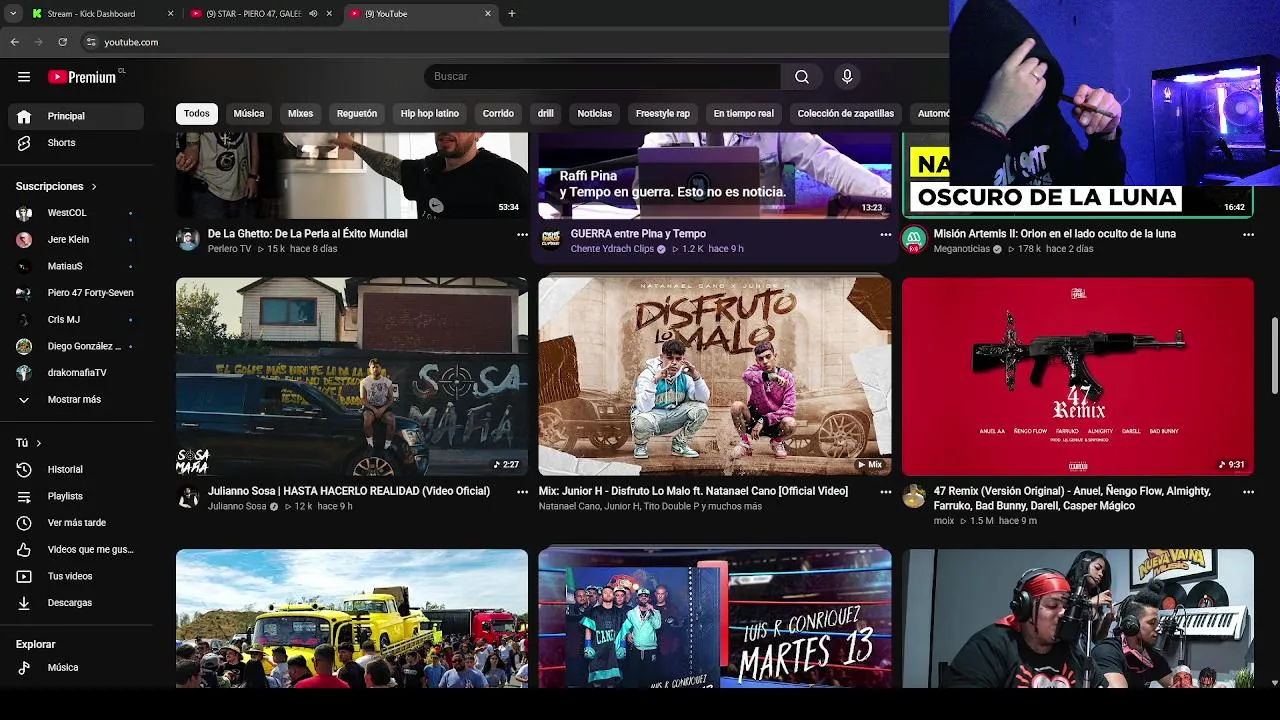Select the Freestyle rap chip
The width and height of the screenshot is (1280, 720).
pyautogui.click(x=663, y=114)
